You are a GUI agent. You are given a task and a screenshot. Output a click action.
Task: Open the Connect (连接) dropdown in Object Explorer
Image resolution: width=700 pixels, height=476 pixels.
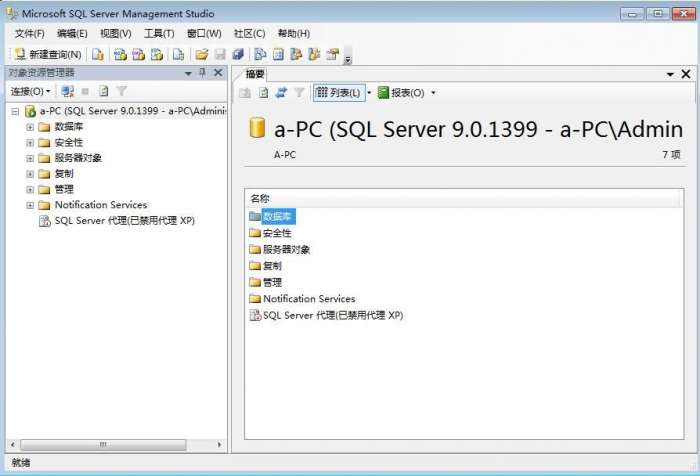coord(30,92)
